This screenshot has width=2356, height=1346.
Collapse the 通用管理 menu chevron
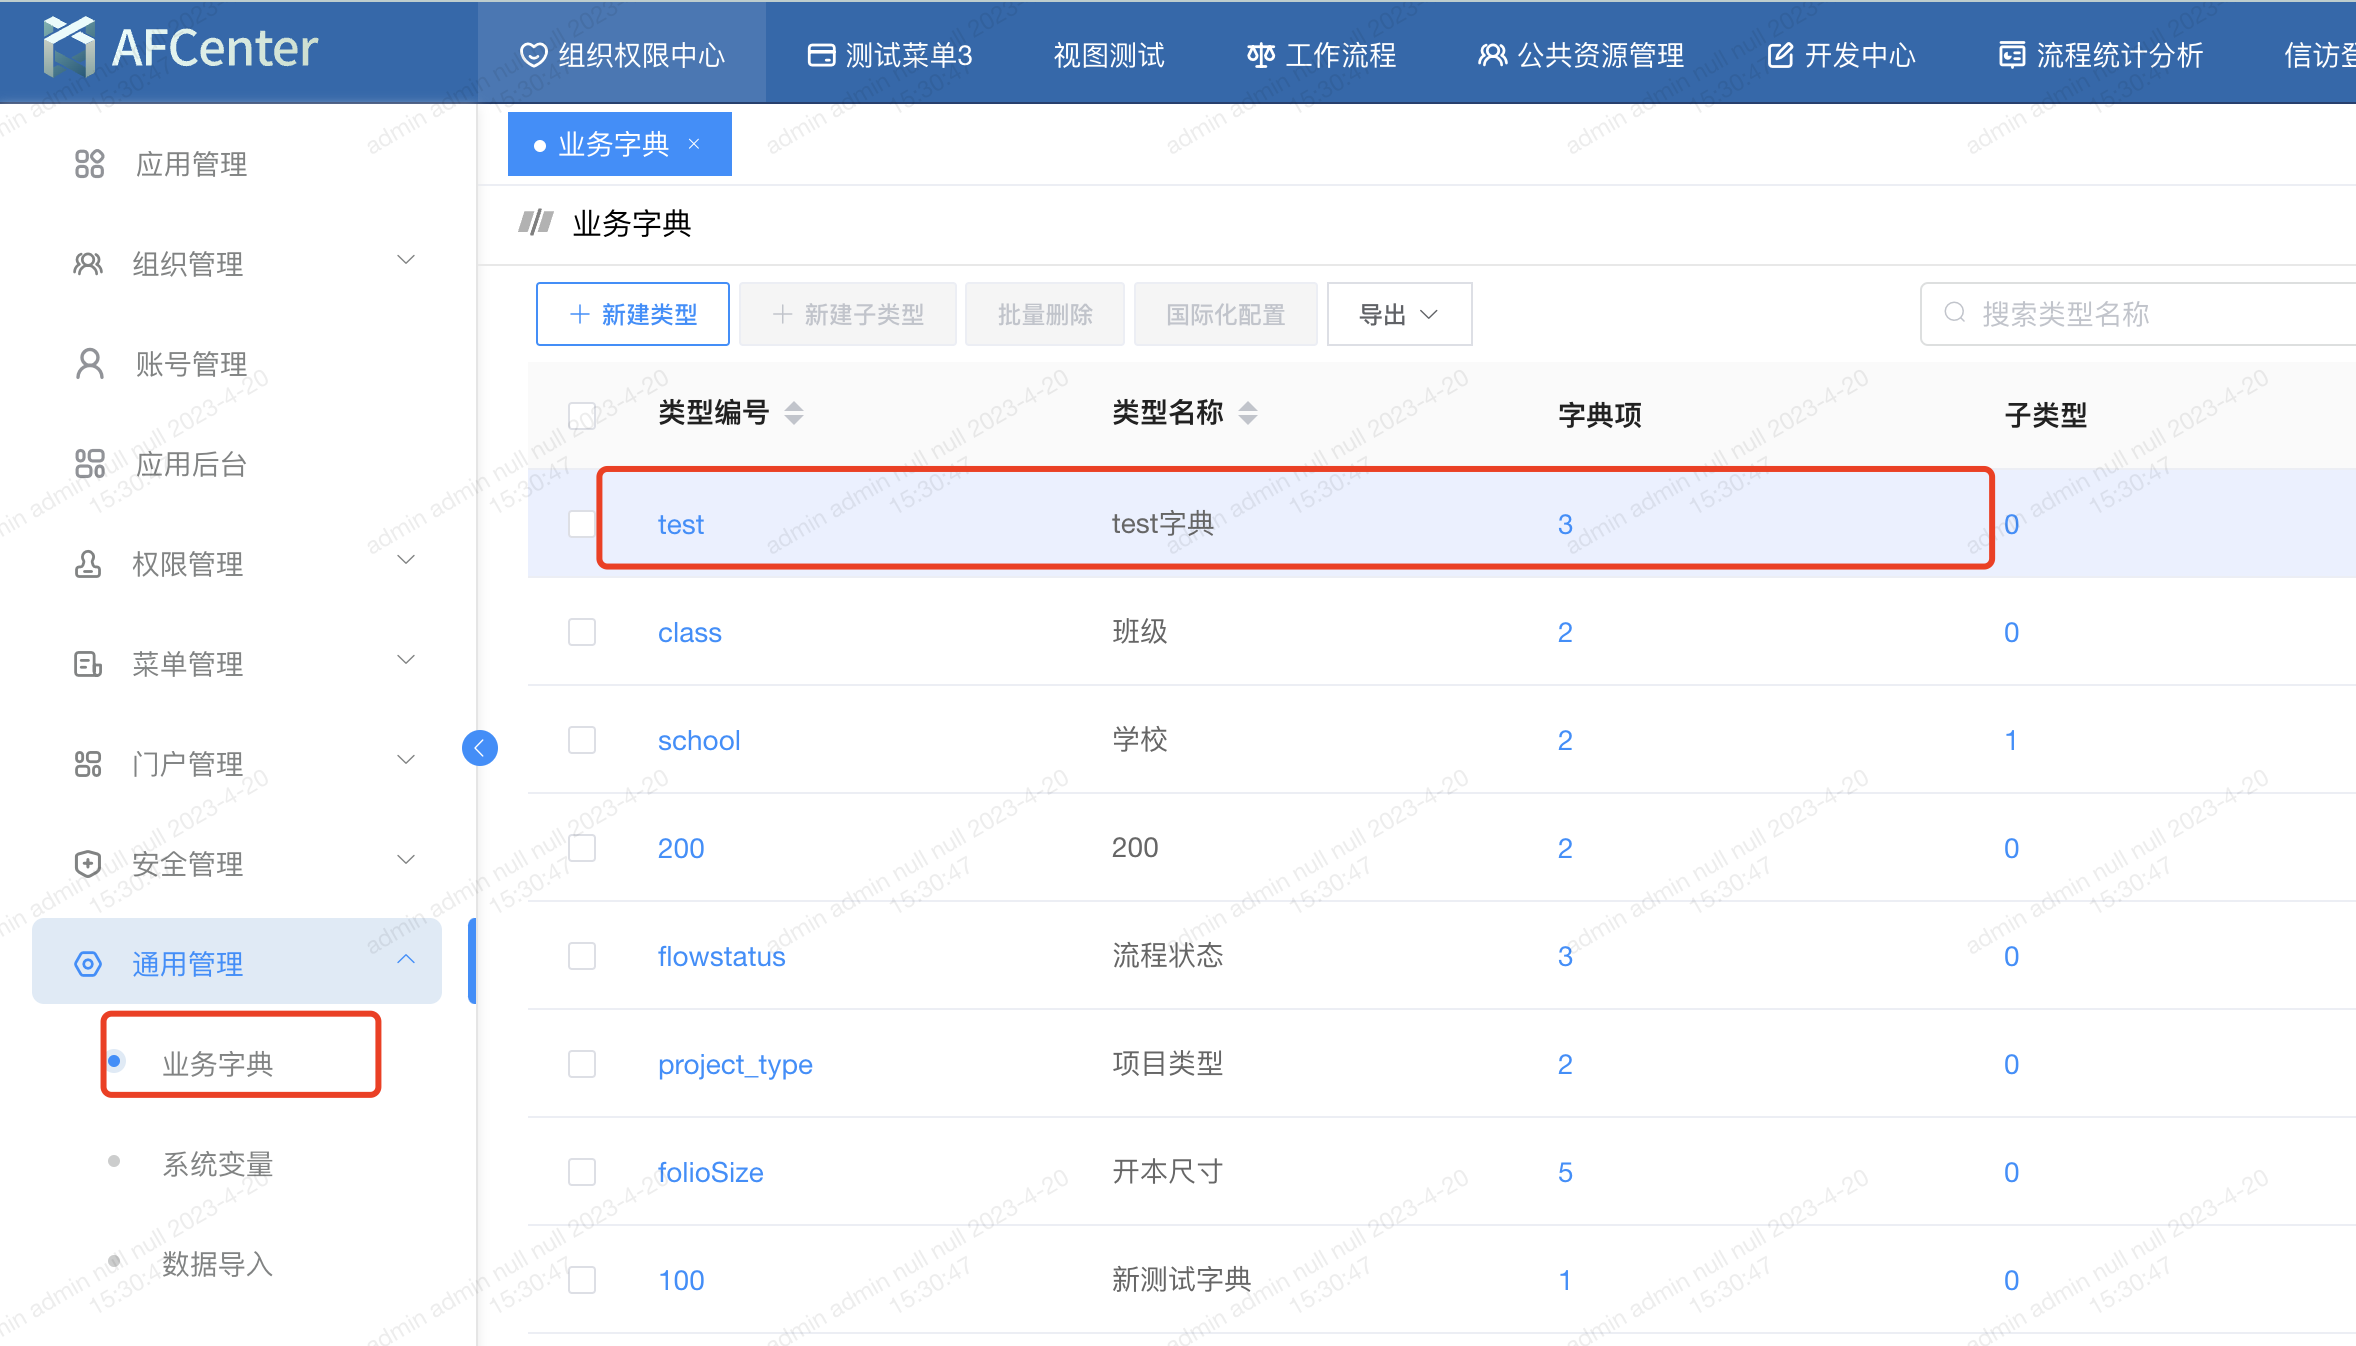pos(406,960)
